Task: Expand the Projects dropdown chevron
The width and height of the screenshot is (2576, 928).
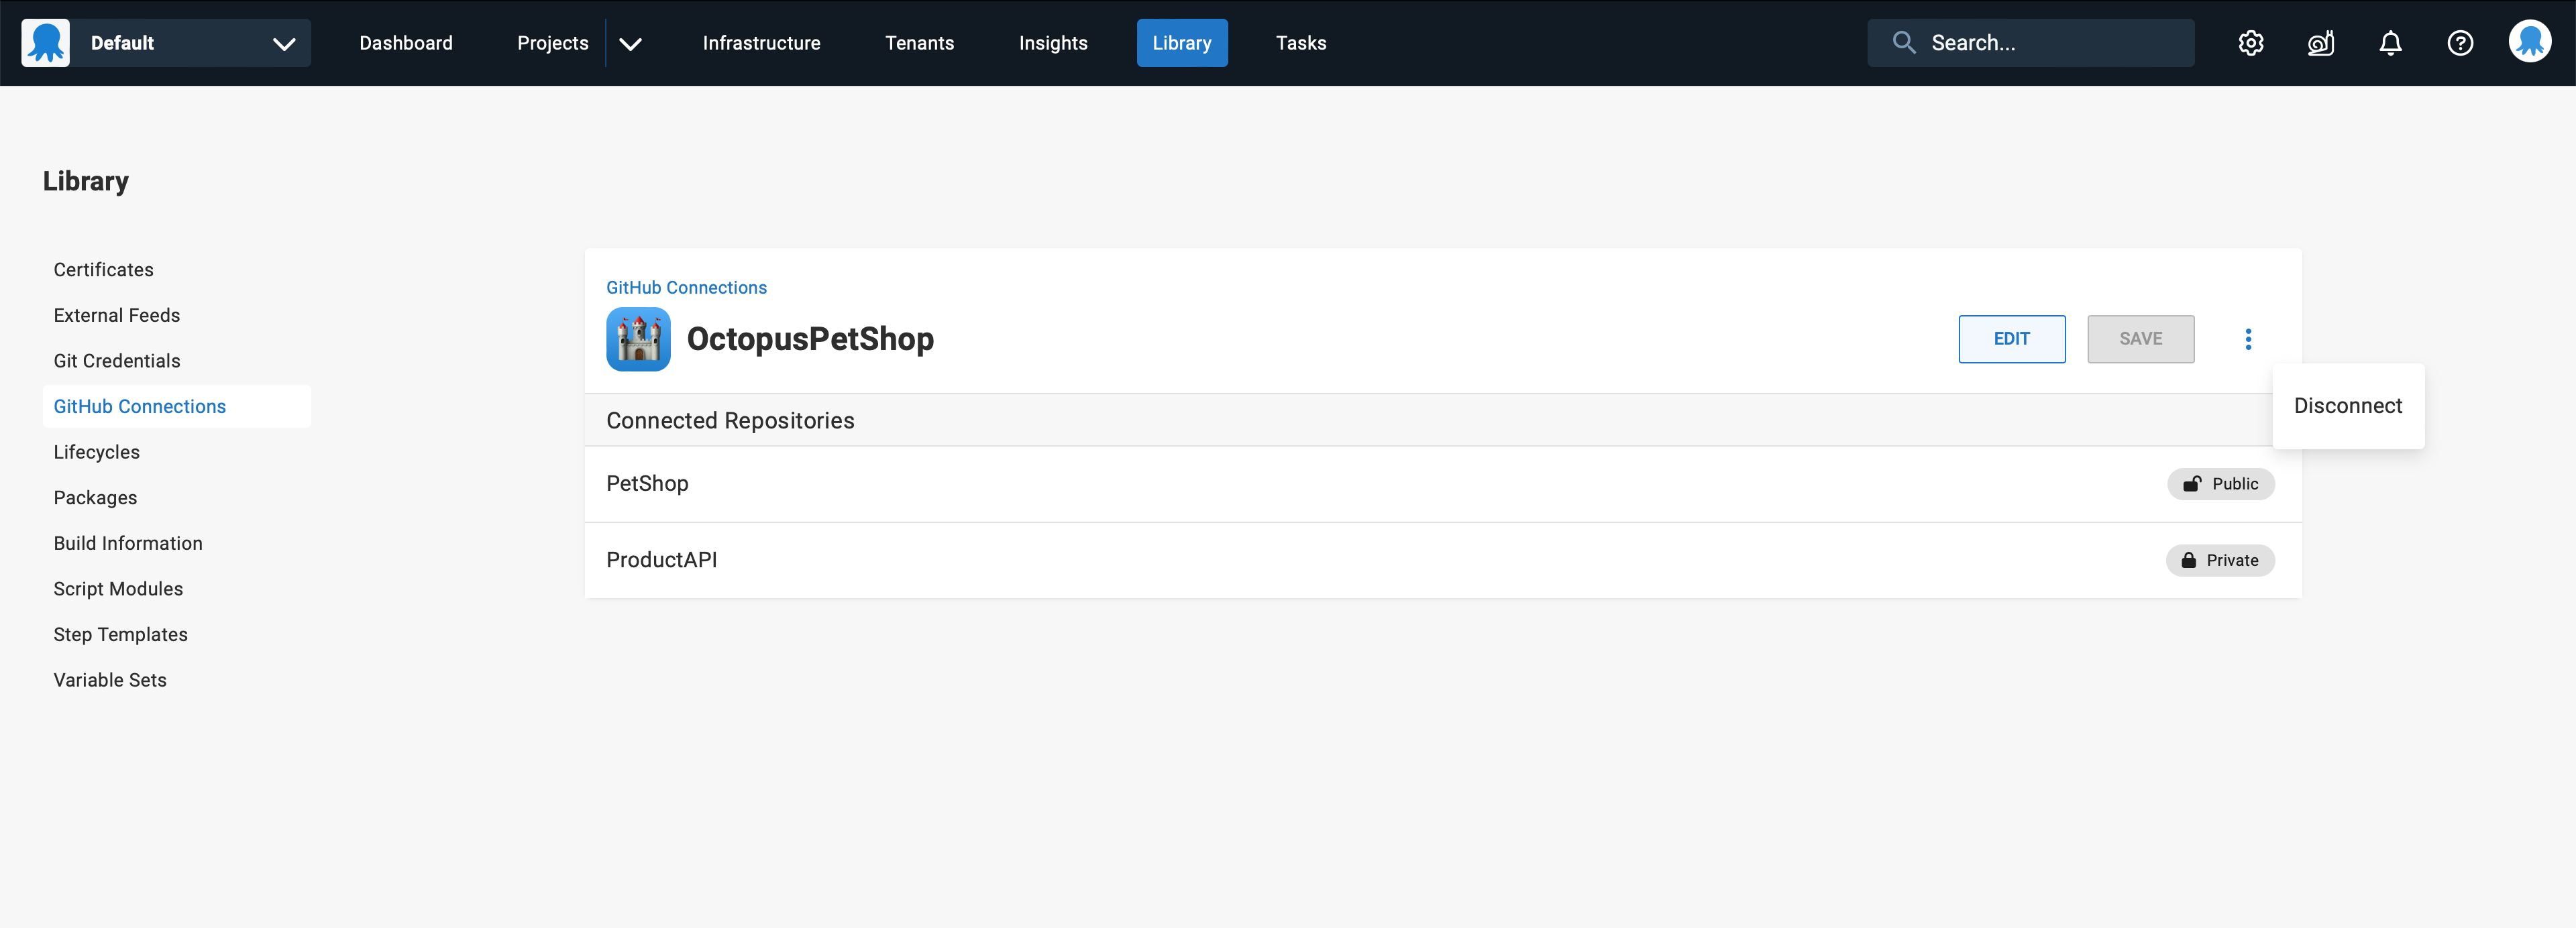Action: point(630,43)
